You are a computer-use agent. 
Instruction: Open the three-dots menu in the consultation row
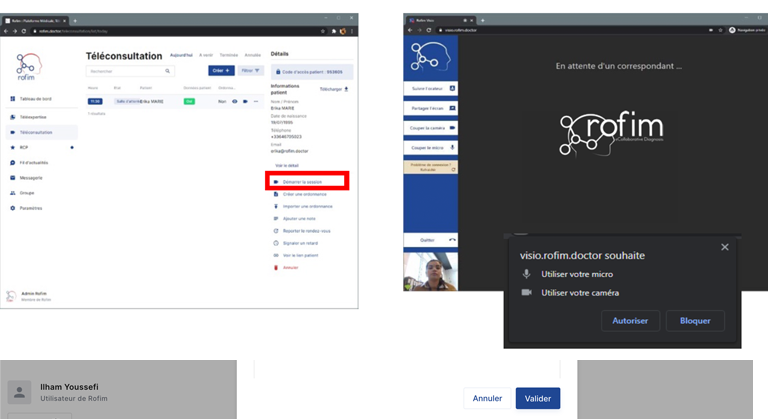pos(256,101)
